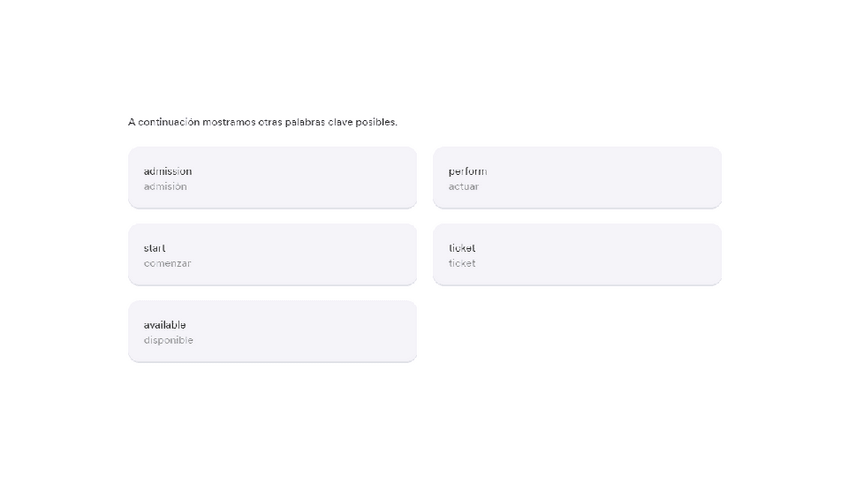Click the 'A continuación' opening words
Screen dimensions: 848x477
tap(163, 123)
